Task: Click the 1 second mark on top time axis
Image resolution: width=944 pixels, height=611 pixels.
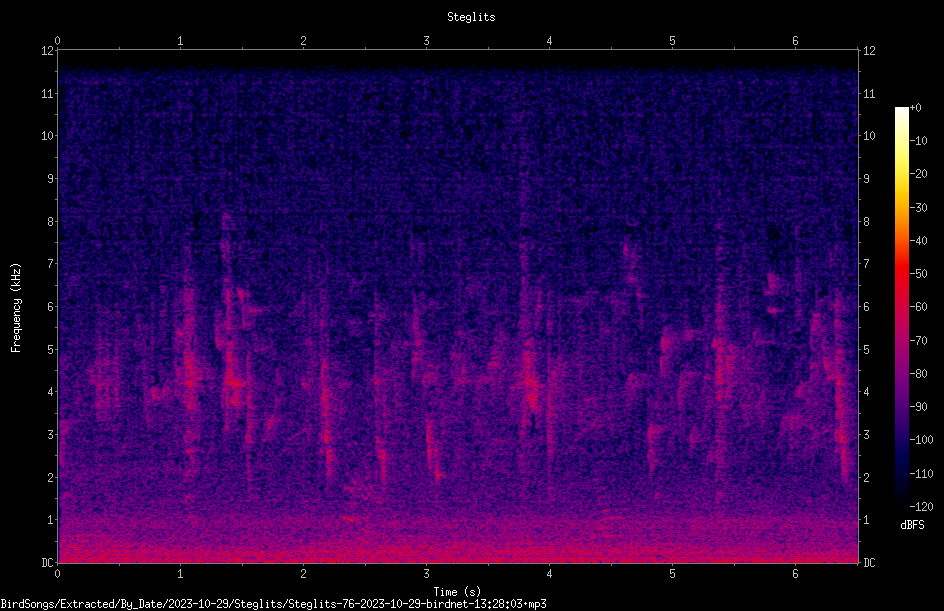Action: click(x=181, y=41)
